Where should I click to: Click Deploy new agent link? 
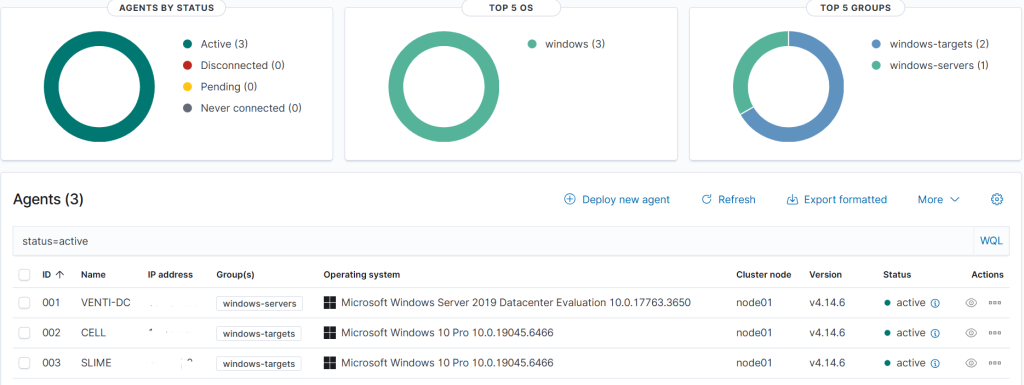click(626, 200)
